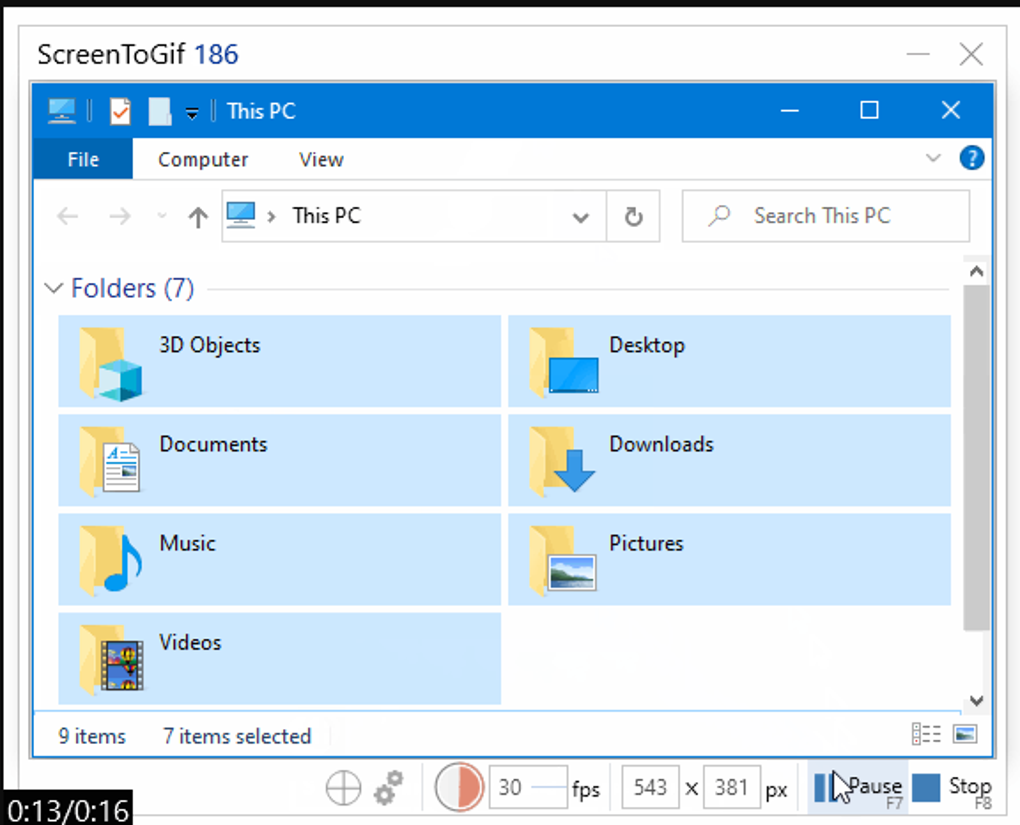Open the Documents folder
Image resolution: width=1020 pixels, height=825 pixels.
click(280, 460)
